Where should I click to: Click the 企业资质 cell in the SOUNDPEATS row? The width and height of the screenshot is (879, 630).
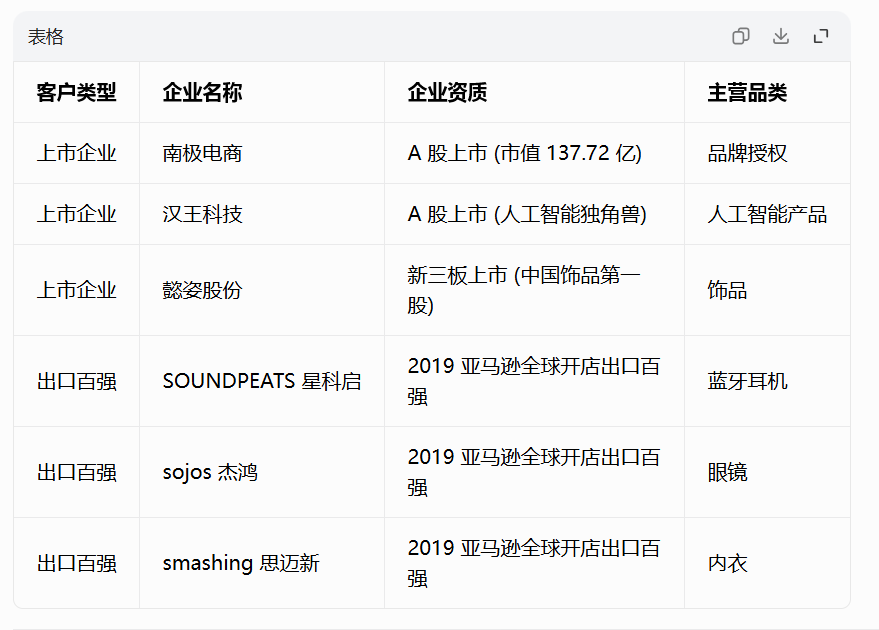click(x=534, y=381)
